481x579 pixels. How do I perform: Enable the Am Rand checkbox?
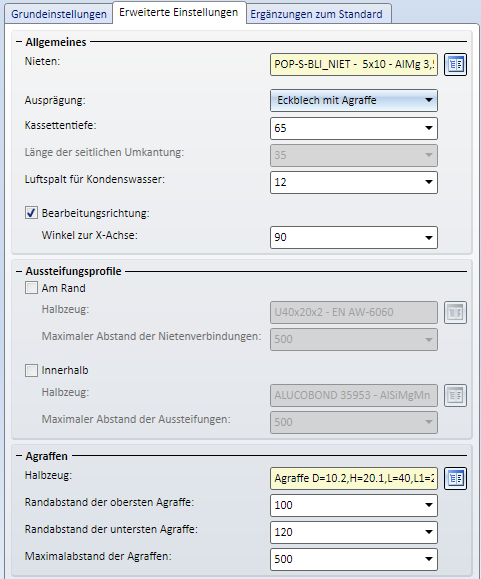click(x=31, y=288)
